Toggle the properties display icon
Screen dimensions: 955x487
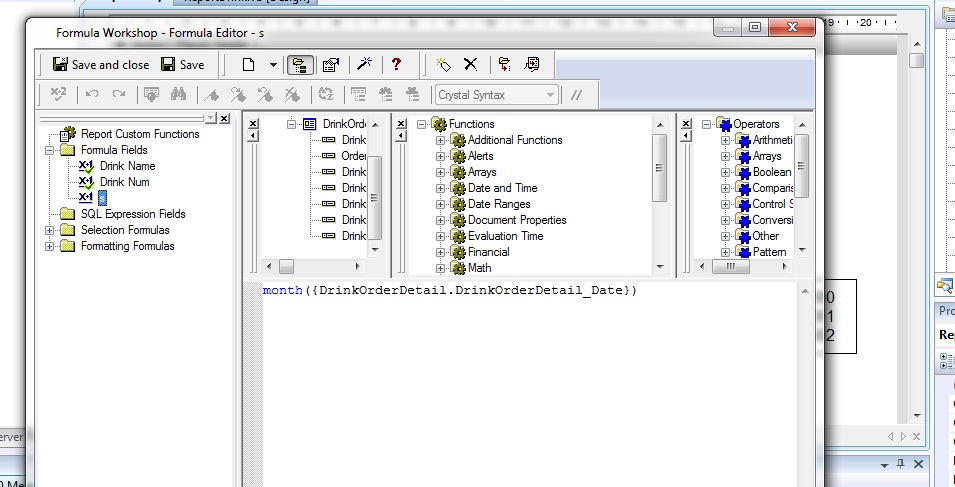[x=331, y=65]
